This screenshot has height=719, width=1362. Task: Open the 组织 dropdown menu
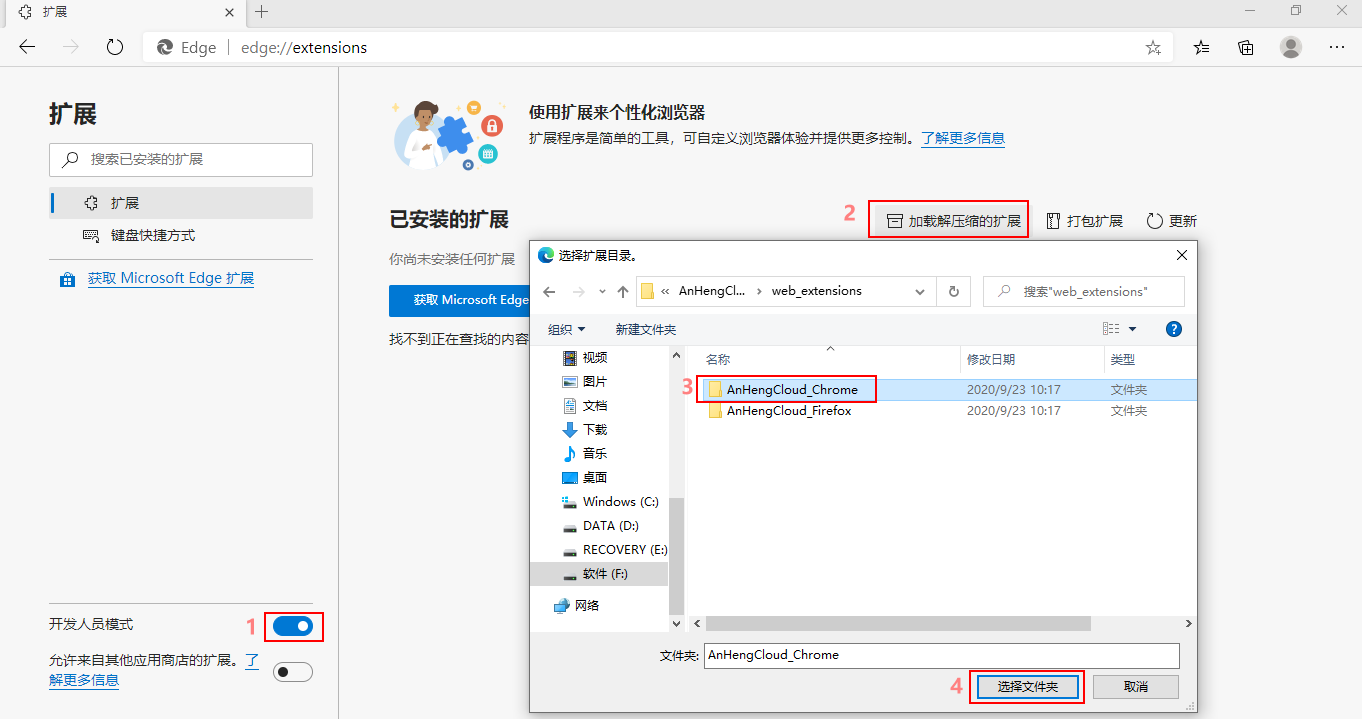(x=566, y=329)
